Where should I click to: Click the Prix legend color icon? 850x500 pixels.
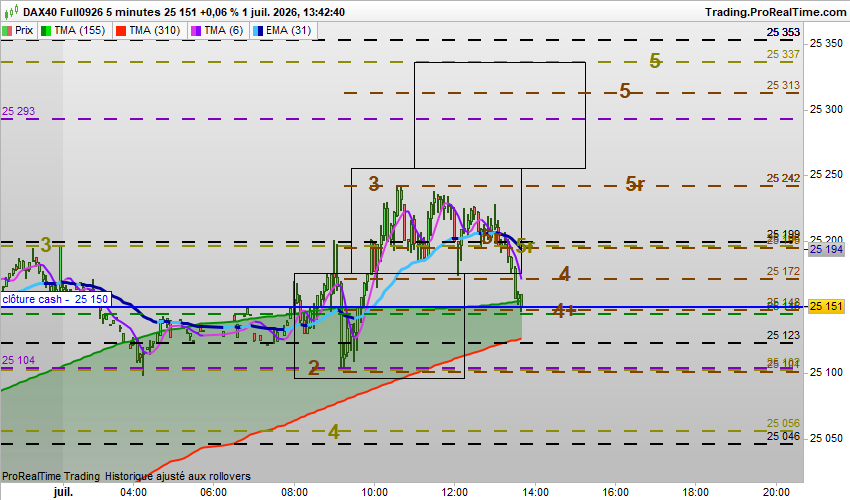click(7, 31)
